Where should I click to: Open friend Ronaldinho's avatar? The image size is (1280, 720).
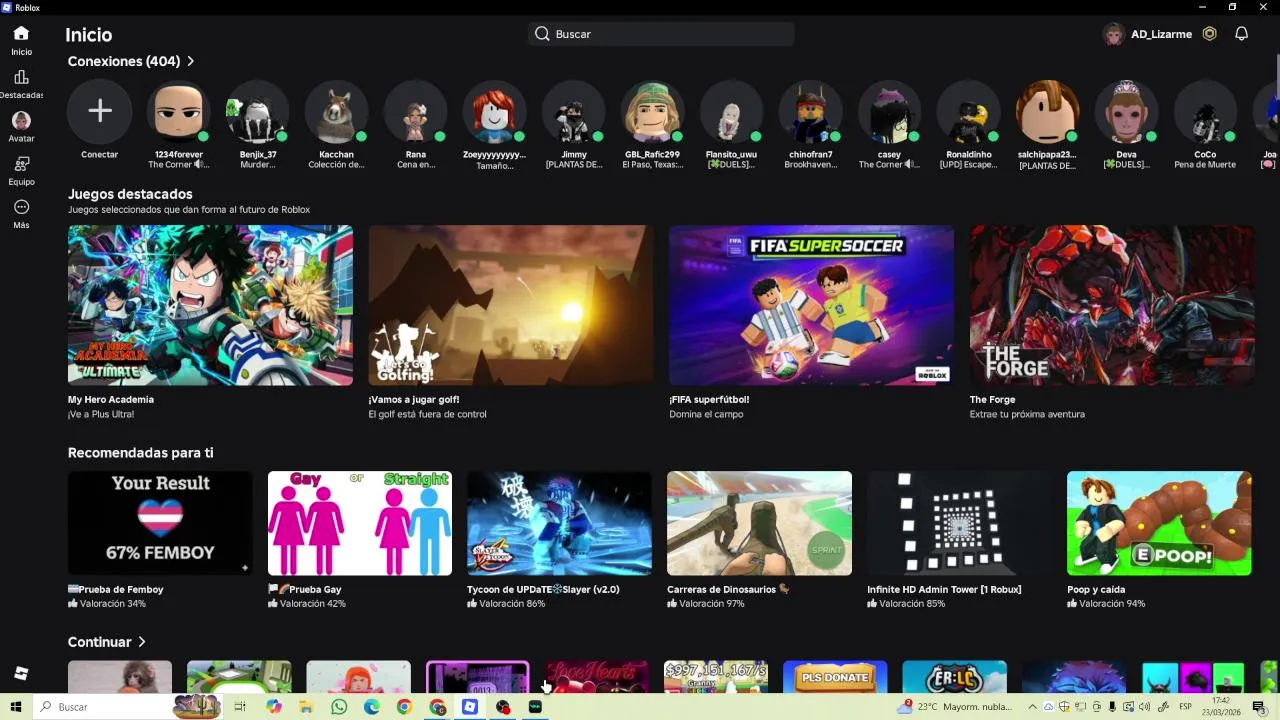[968, 111]
